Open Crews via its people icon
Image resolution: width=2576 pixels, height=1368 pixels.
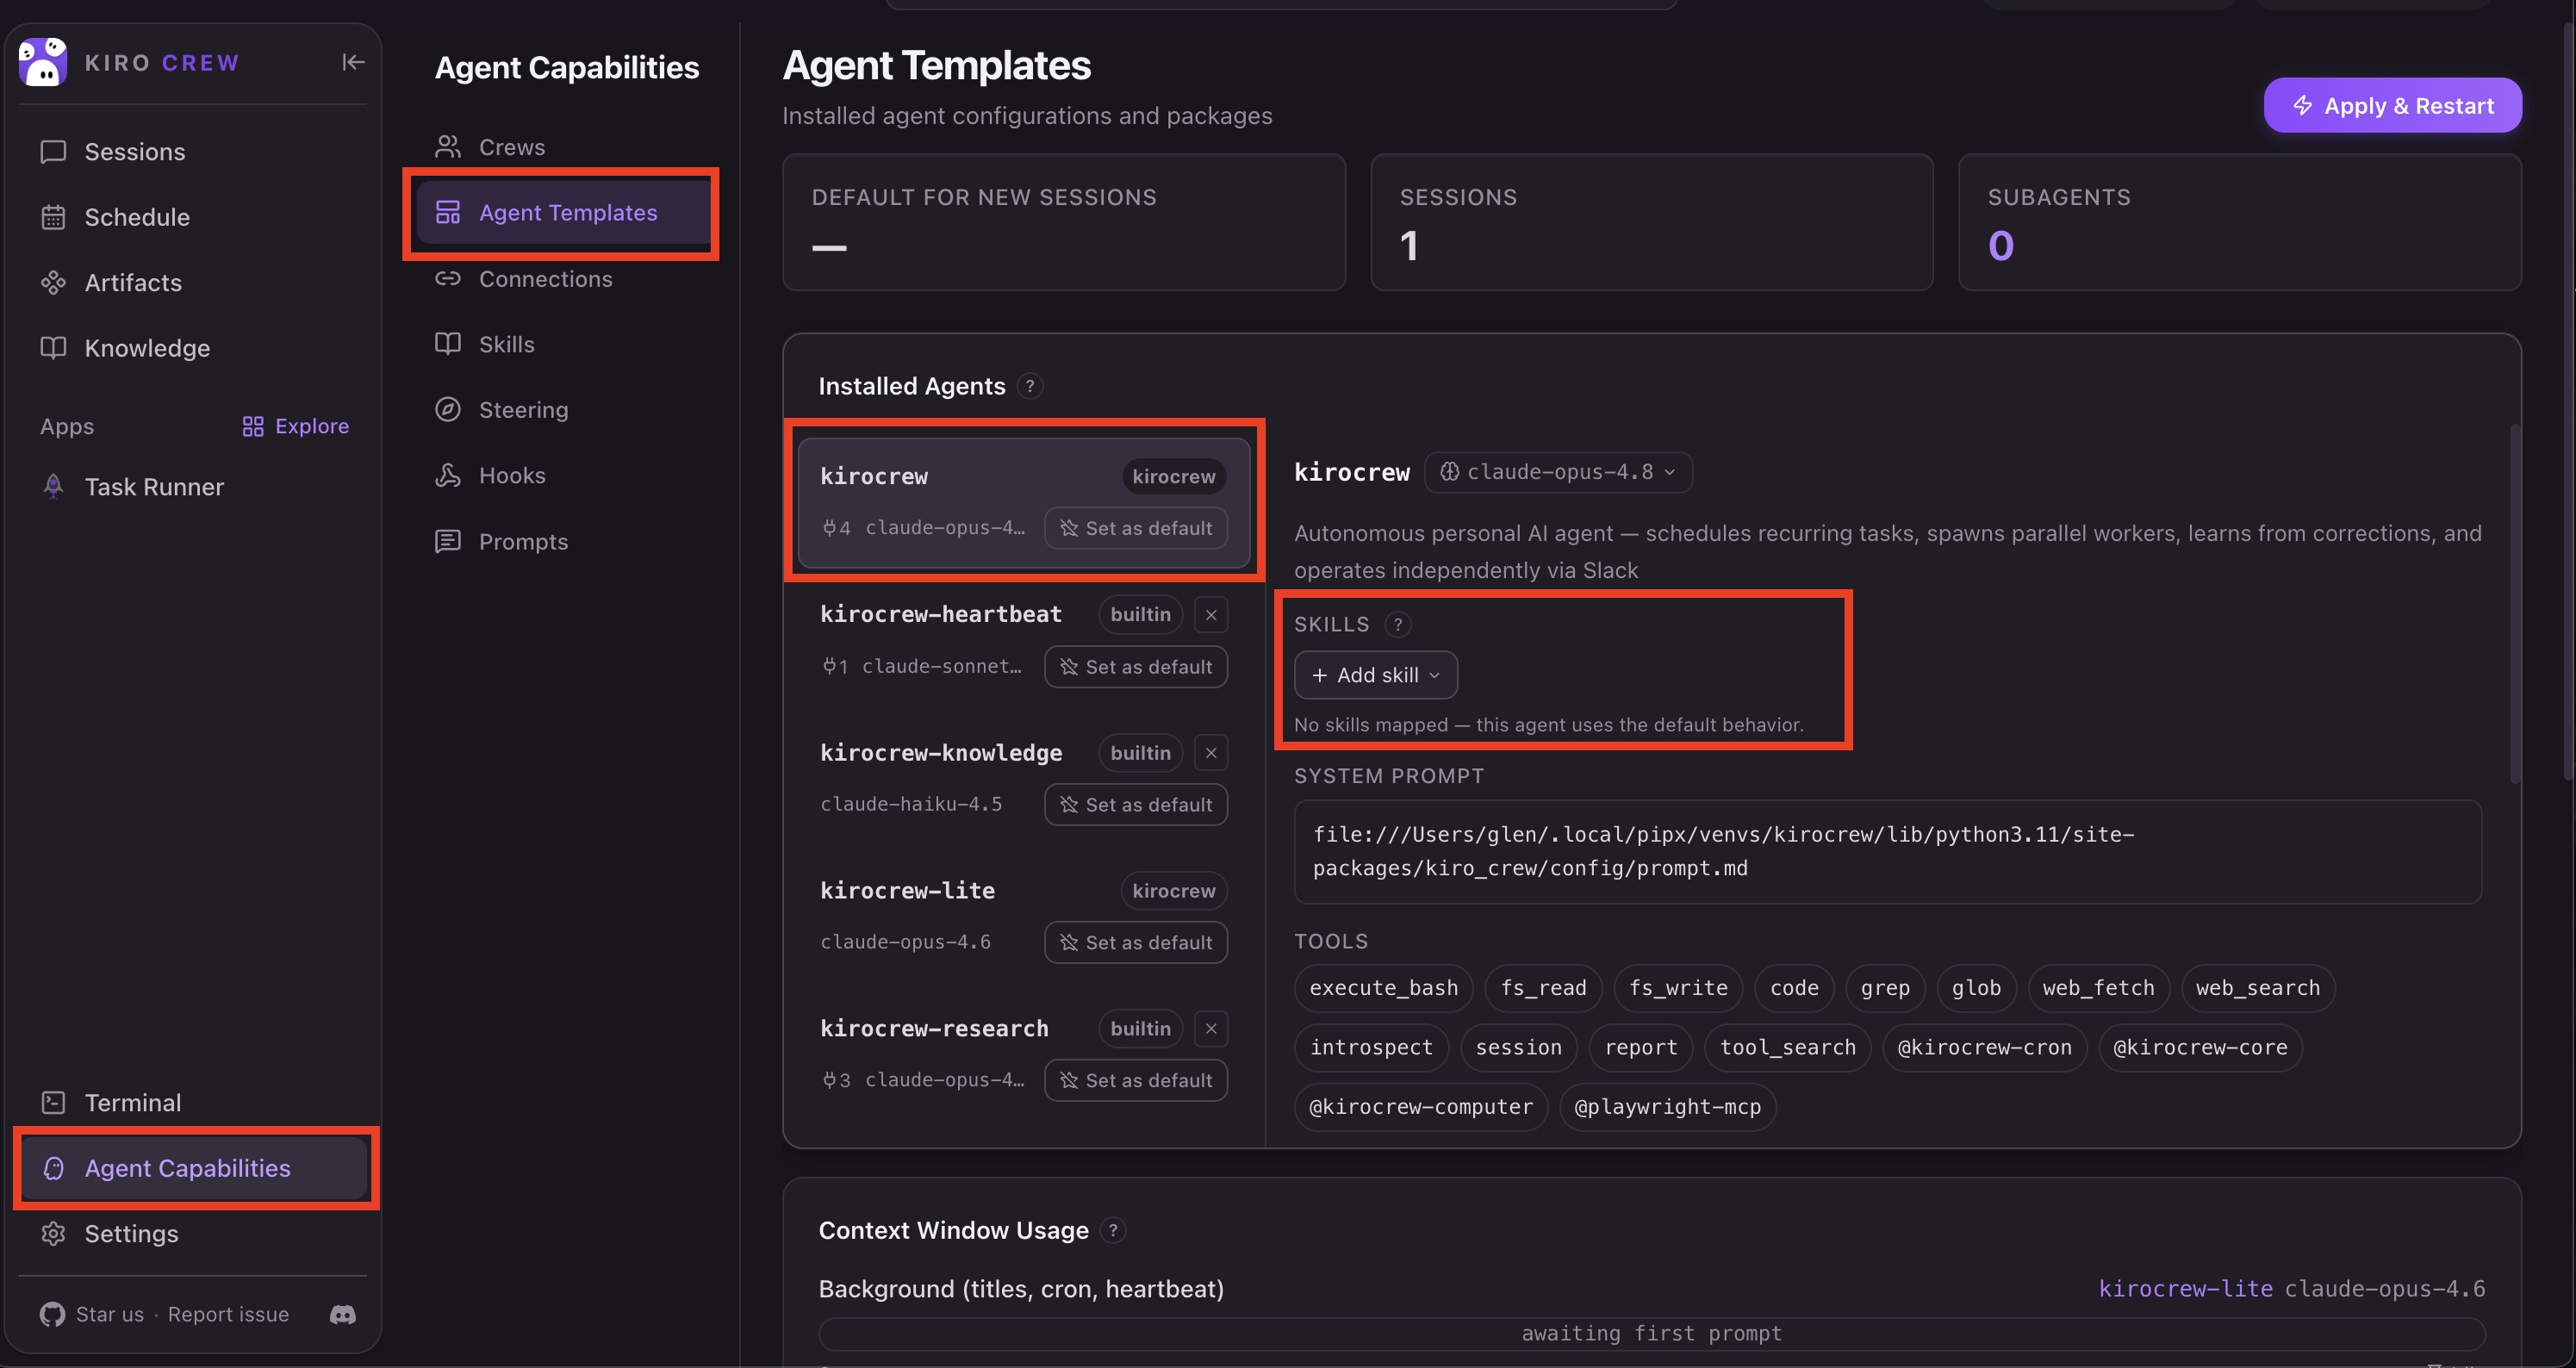tap(448, 147)
